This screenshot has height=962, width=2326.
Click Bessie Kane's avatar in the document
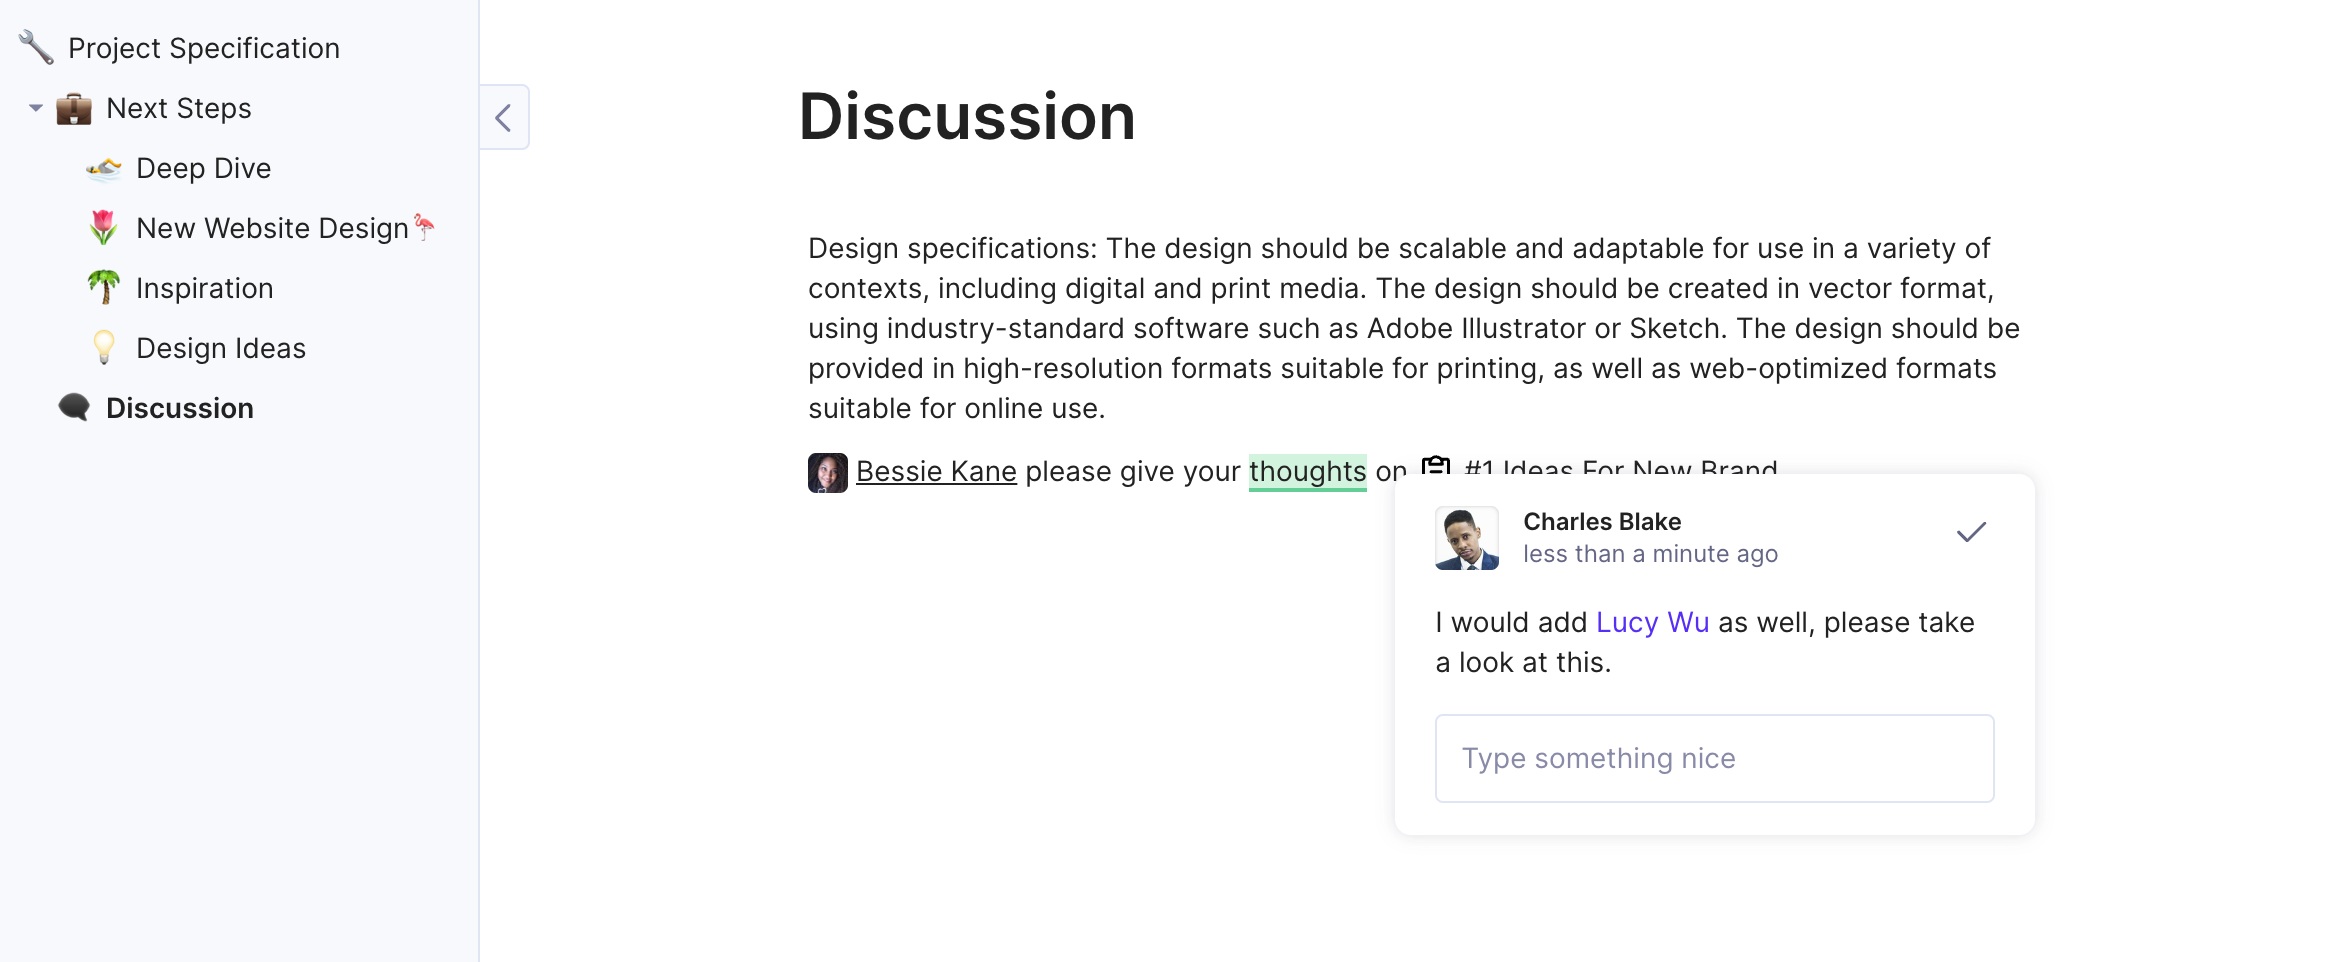[x=828, y=472]
